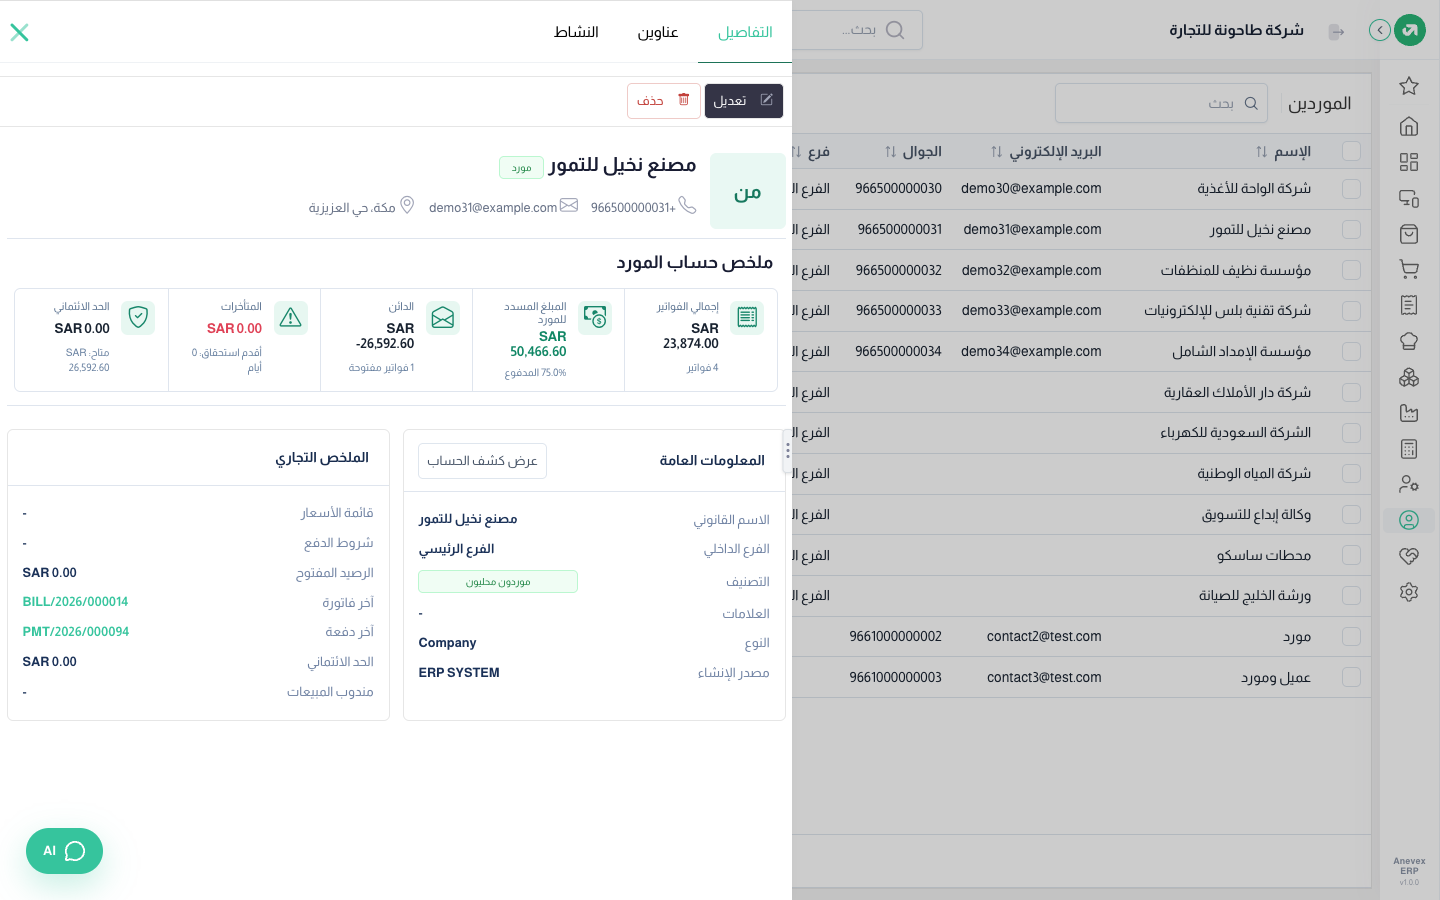Select checkbox for شركة دار الأملاك العقارية
Viewport: 1440px width, 900px height.
tap(1351, 393)
